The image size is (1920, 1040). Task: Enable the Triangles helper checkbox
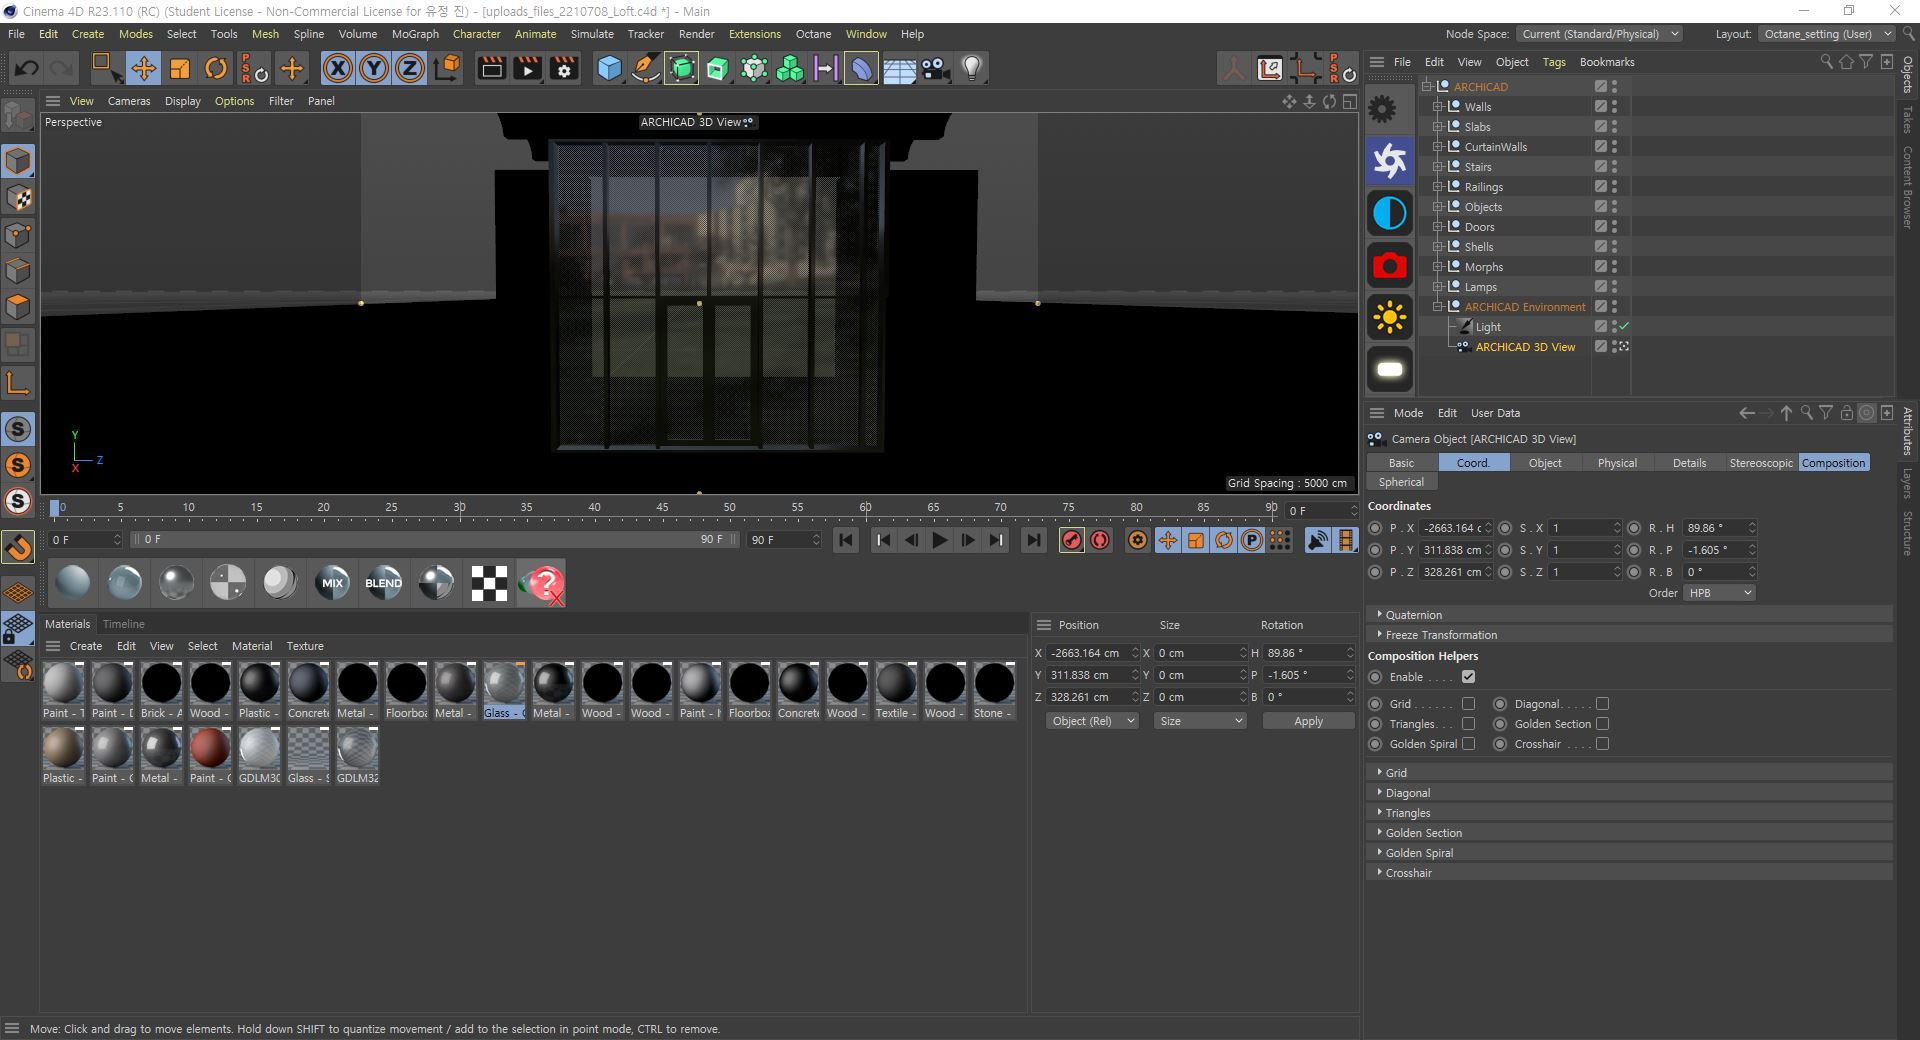tap(1468, 724)
